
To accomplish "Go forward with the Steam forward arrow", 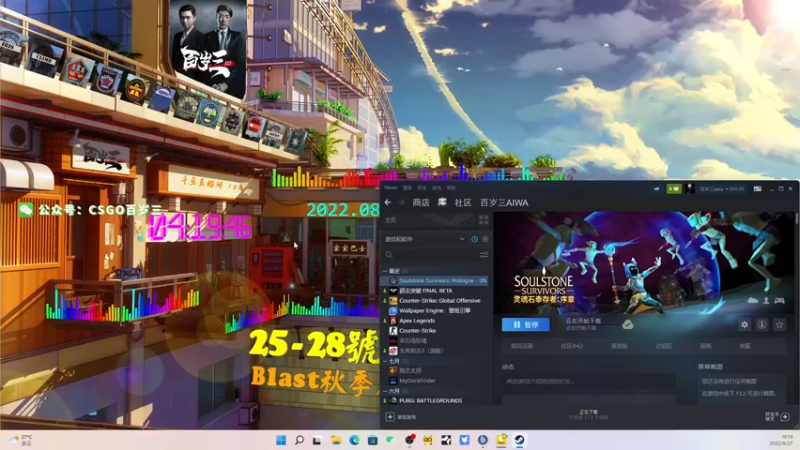I will click(x=402, y=203).
